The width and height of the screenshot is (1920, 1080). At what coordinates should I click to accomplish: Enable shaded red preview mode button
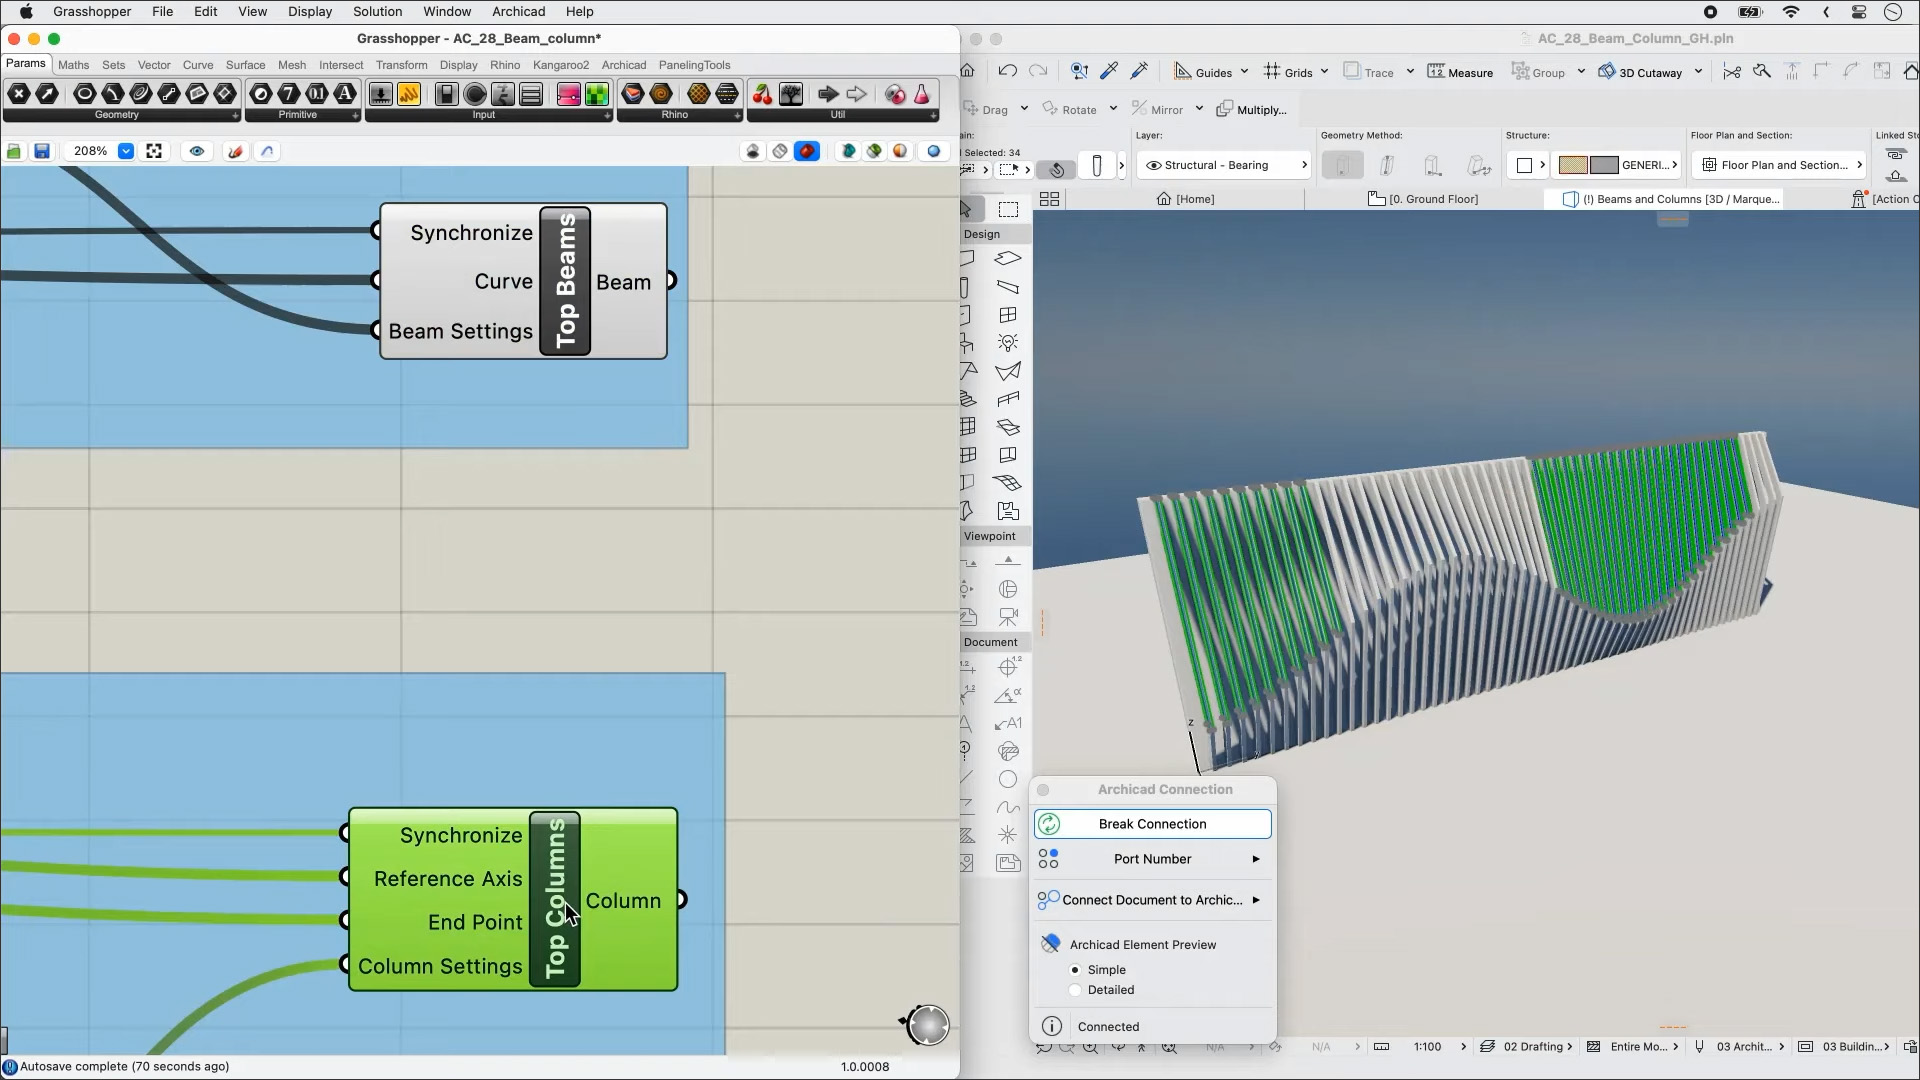pyautogui.click(x=807, y=151)
